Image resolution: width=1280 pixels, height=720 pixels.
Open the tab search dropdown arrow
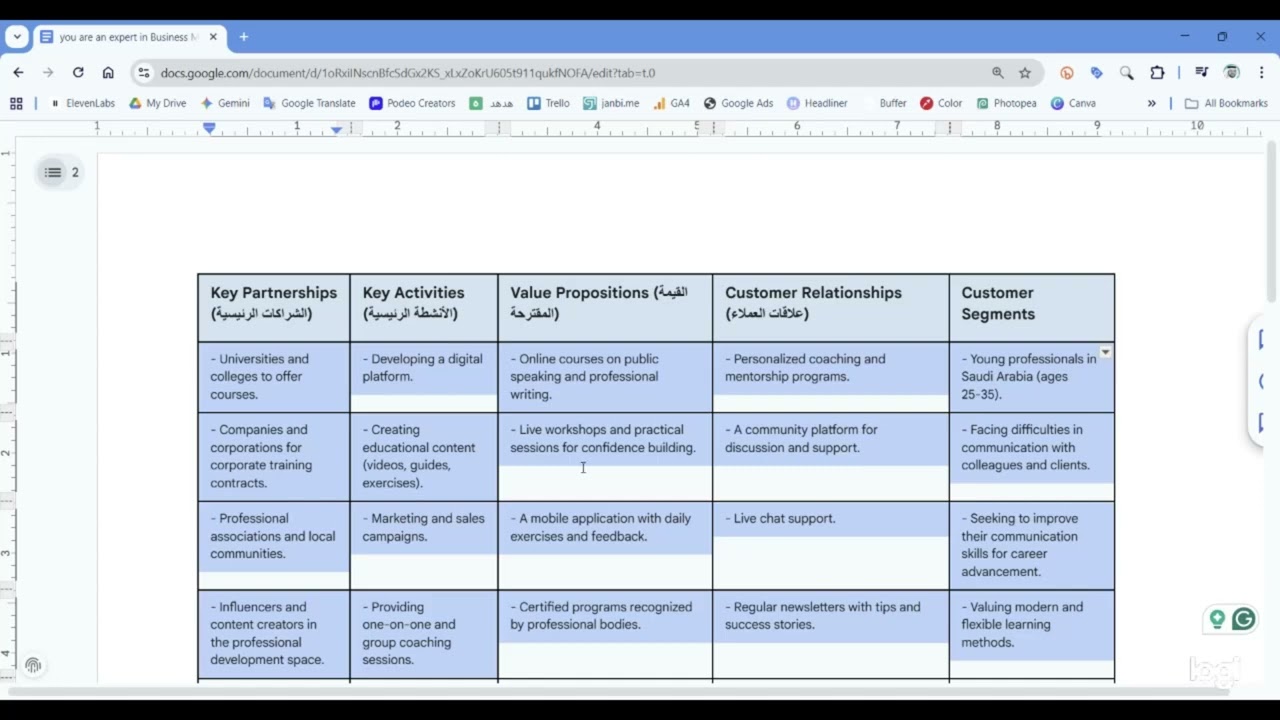point(17,37)
